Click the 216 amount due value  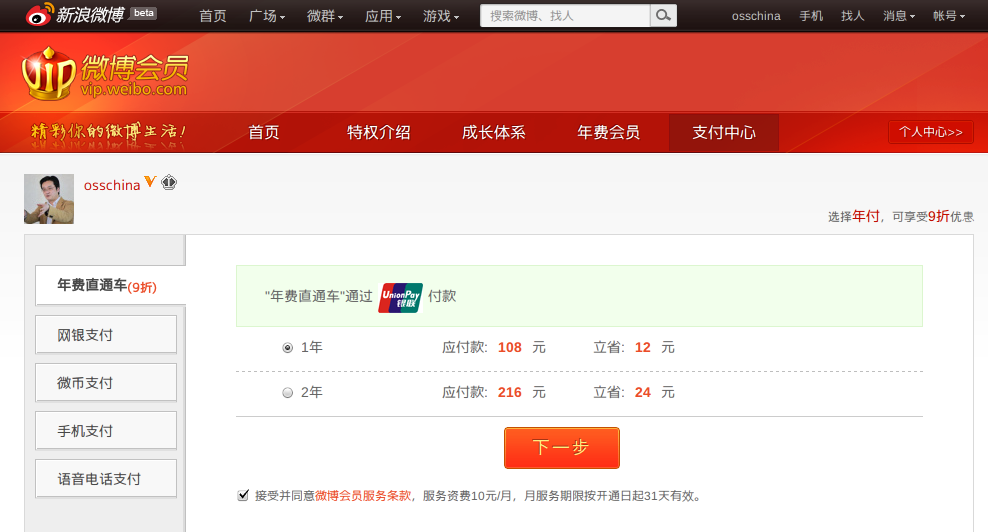coord(510,392)
